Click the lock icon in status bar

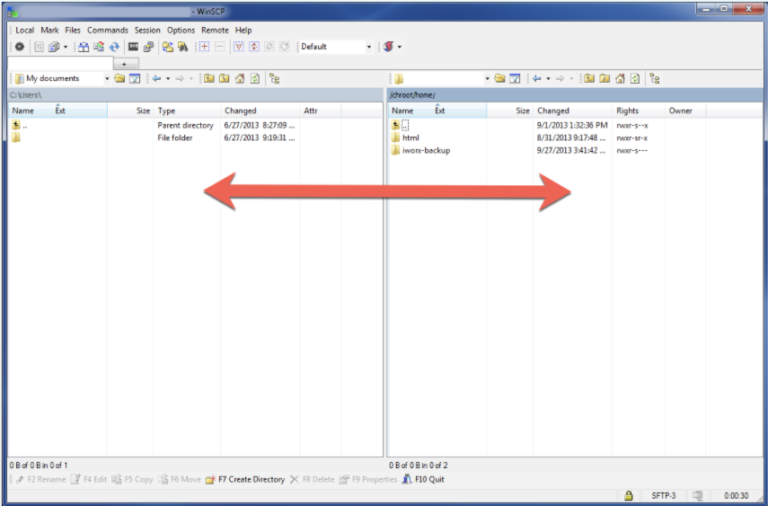tap(628, 494)
